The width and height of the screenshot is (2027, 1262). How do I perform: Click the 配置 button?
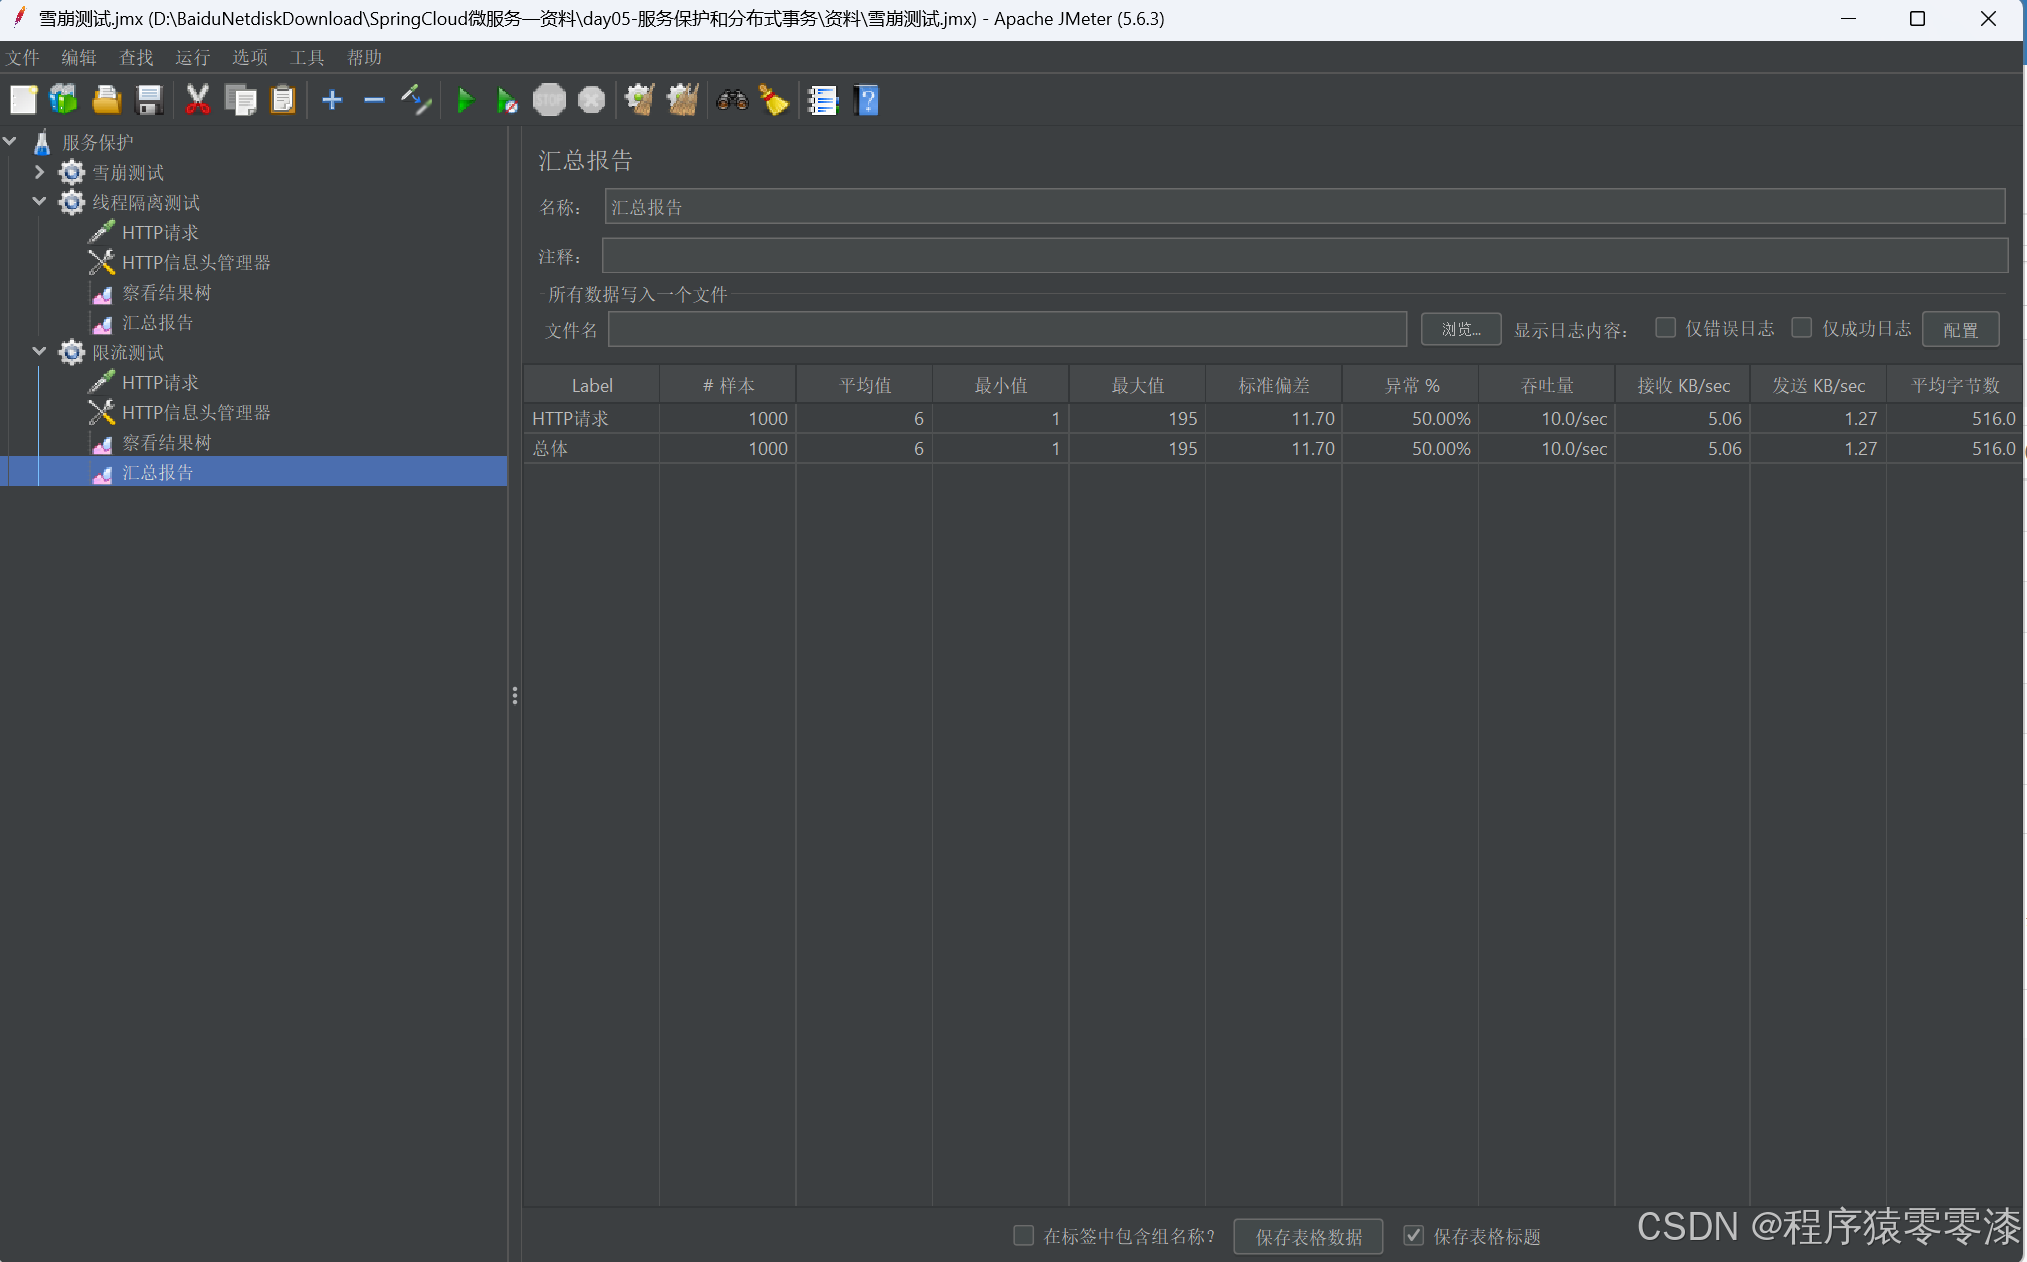[x=1960, y=329]
